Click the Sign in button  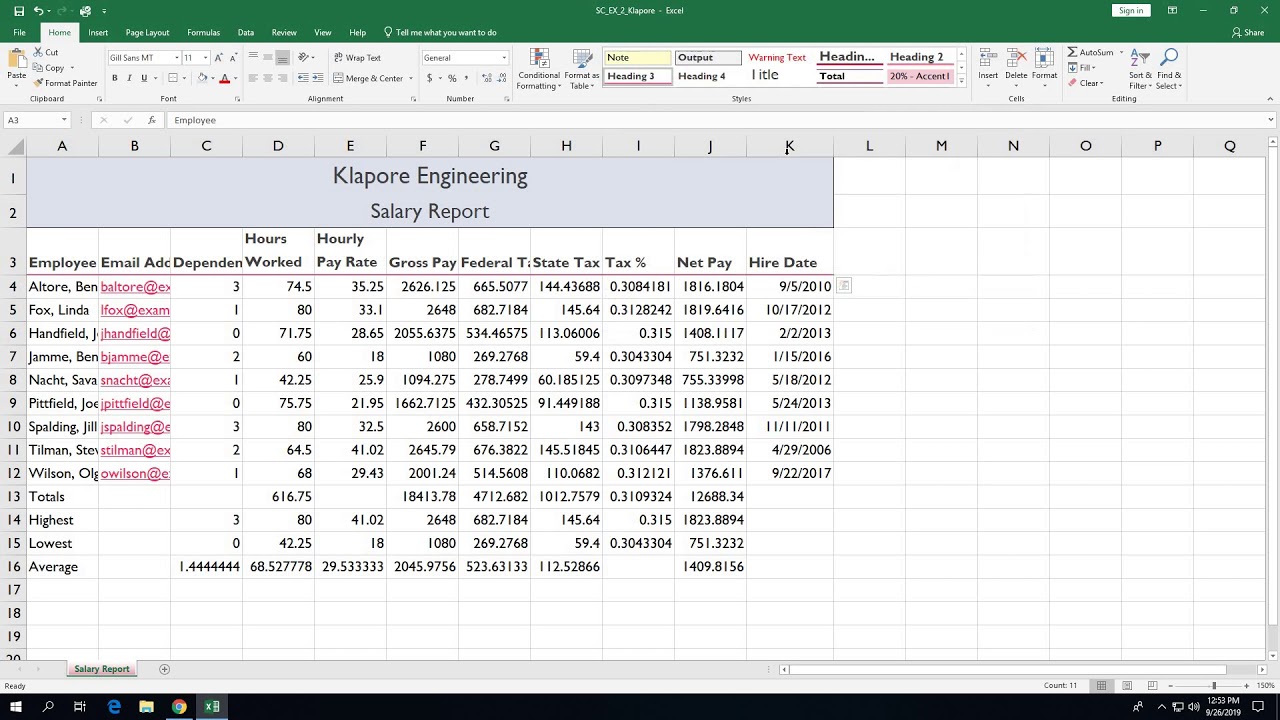click(x=1131, y=10)
